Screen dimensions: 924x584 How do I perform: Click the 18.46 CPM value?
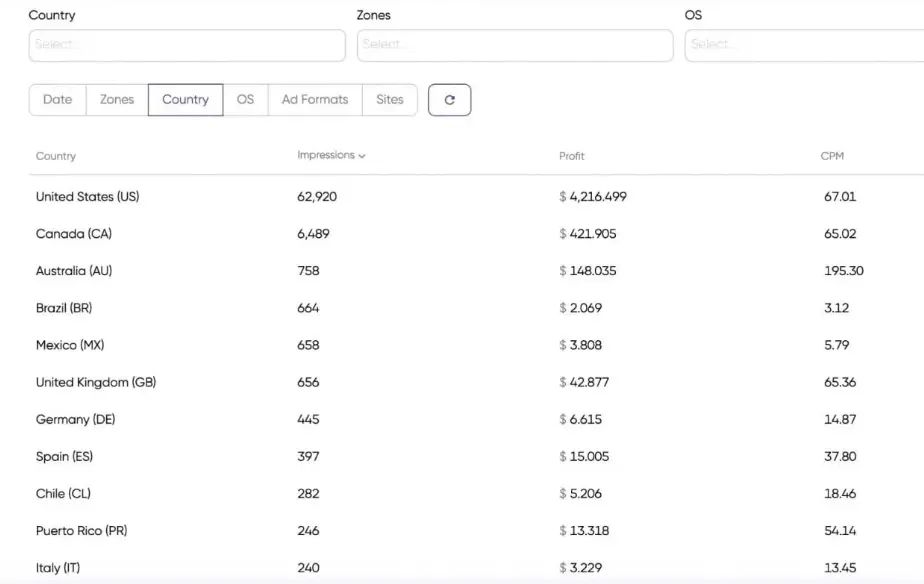point(840,494)
